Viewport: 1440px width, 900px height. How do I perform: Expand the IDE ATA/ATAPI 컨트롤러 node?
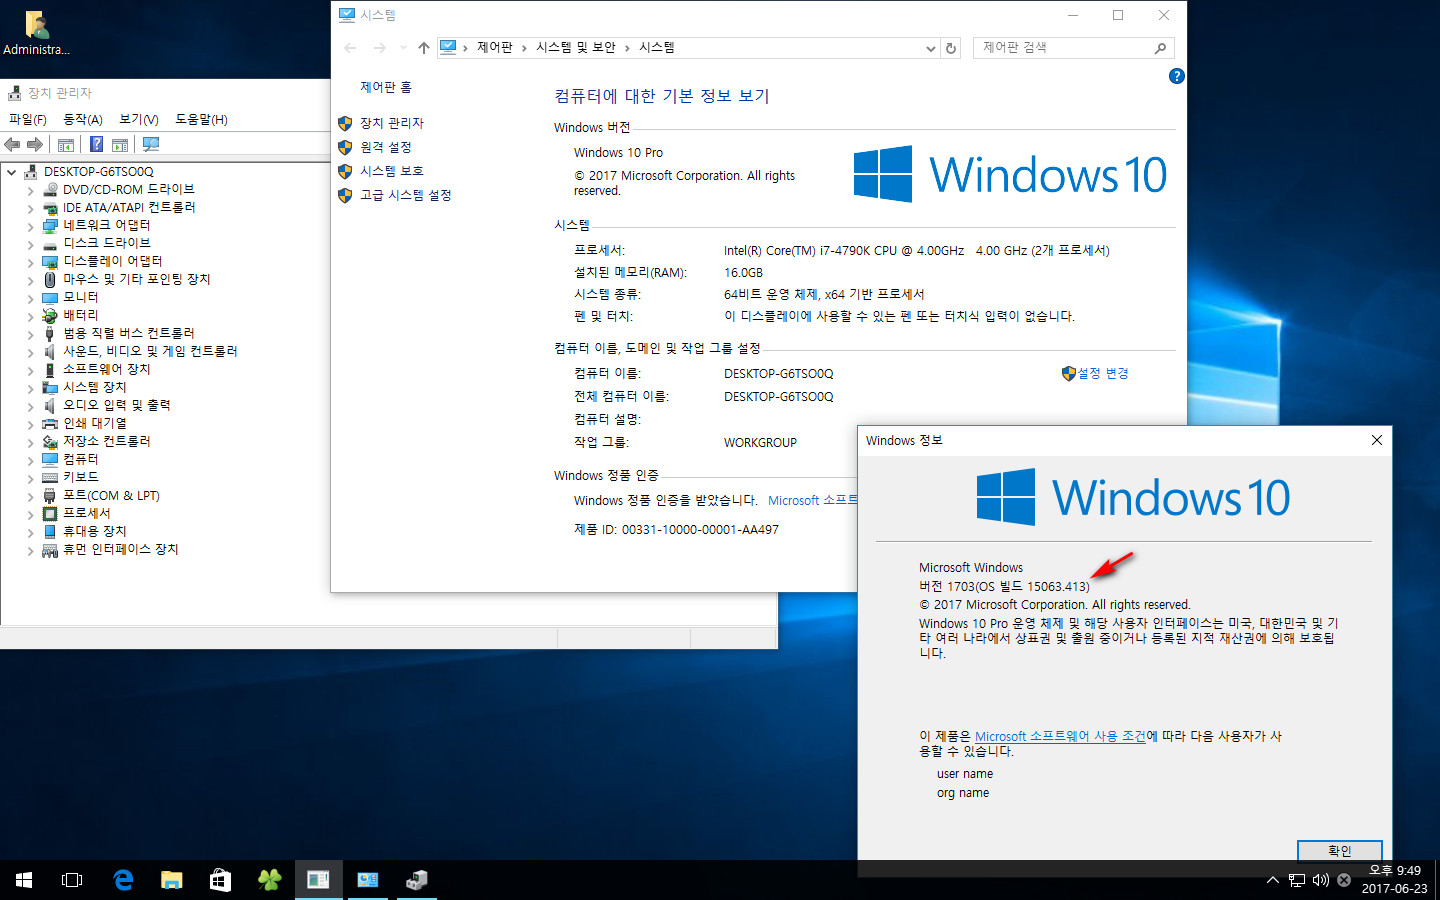click(x=30, y=208)
